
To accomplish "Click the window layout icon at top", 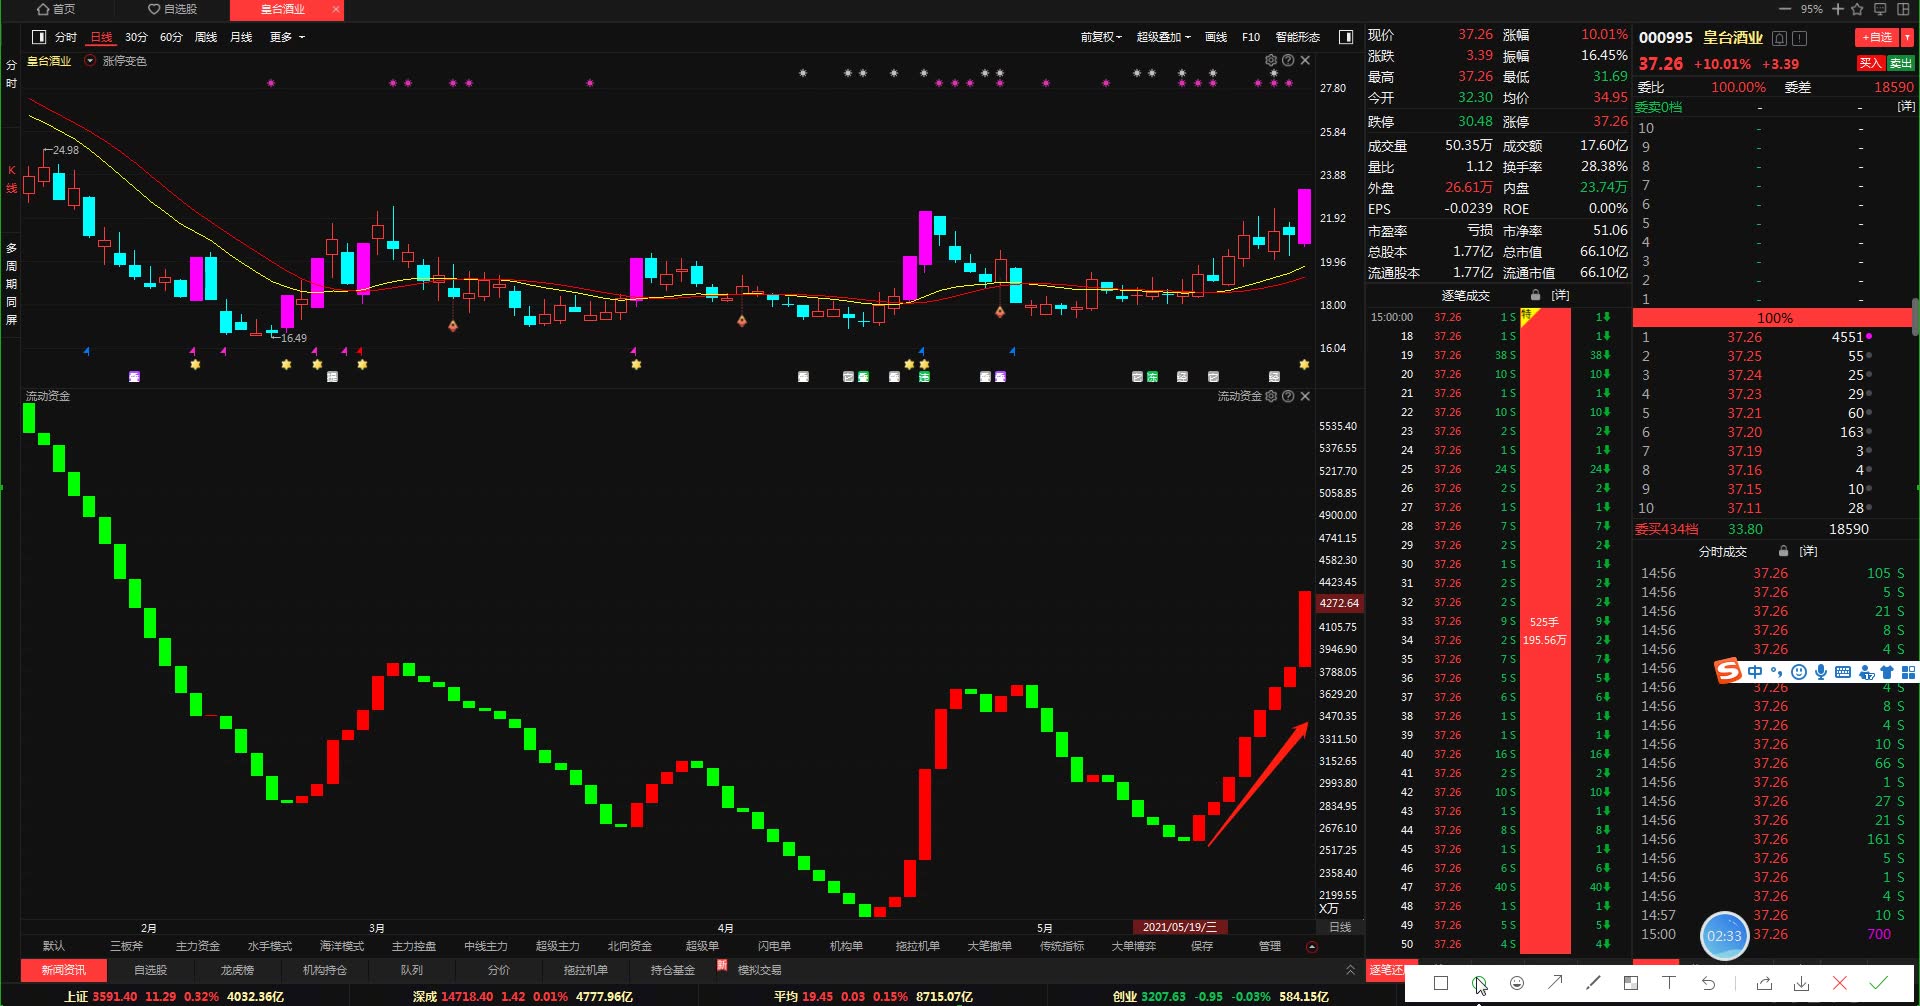I will click(1904, 9).
